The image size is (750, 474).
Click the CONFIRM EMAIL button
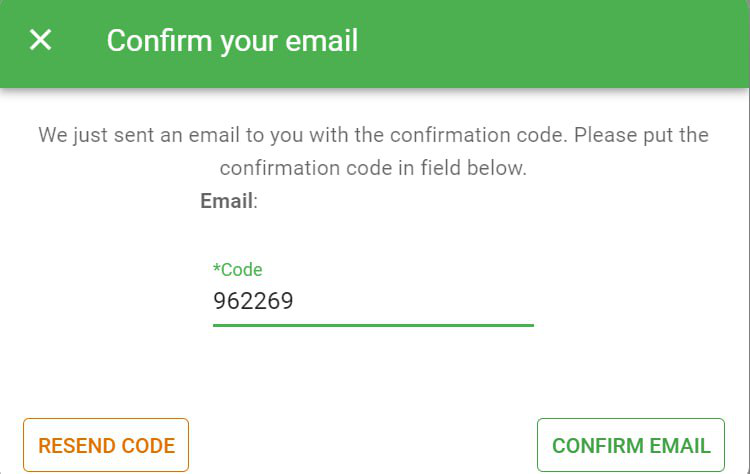pos(631,445)
